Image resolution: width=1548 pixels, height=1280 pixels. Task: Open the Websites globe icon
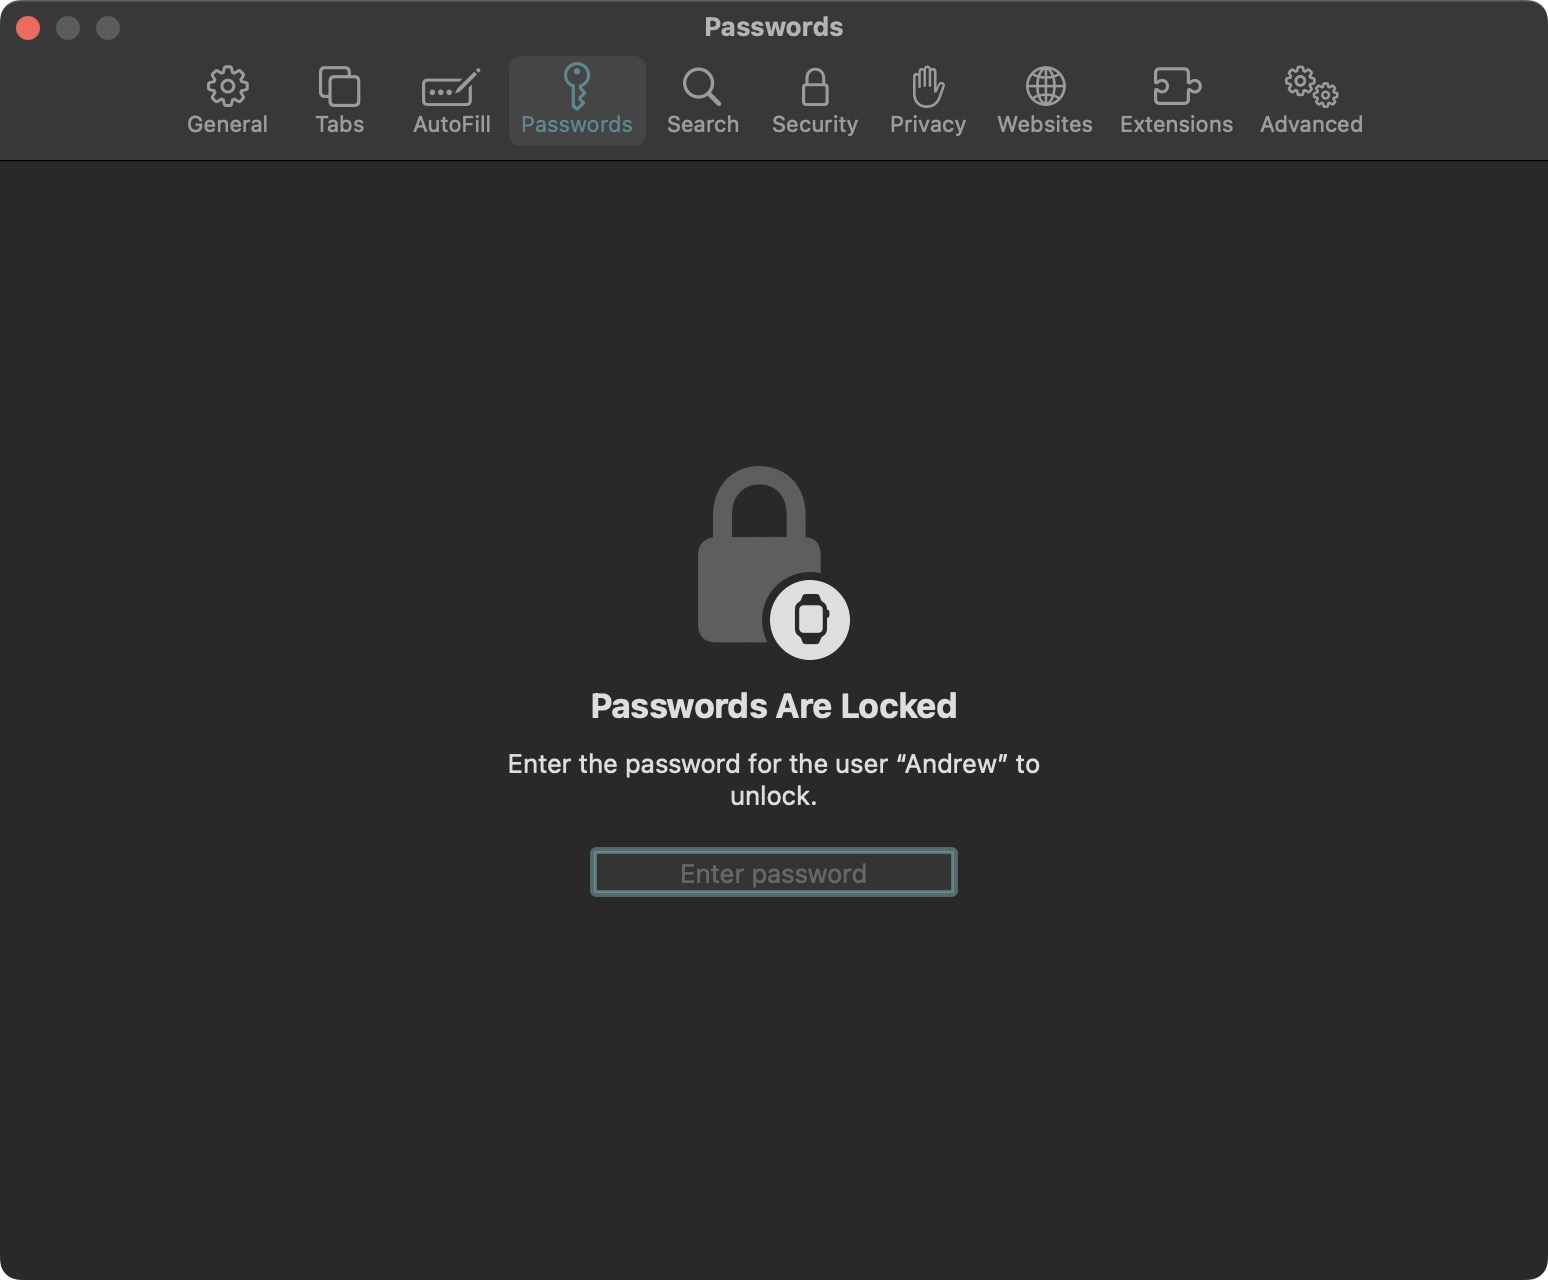pos(1045,87)
